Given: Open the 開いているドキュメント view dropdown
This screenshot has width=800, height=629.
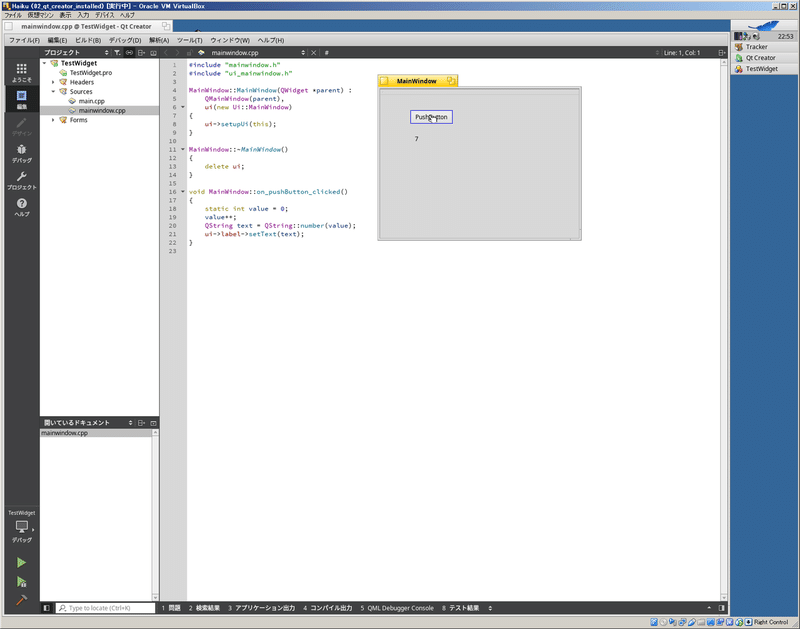Looking at the screenshot, I should point(87,423).
